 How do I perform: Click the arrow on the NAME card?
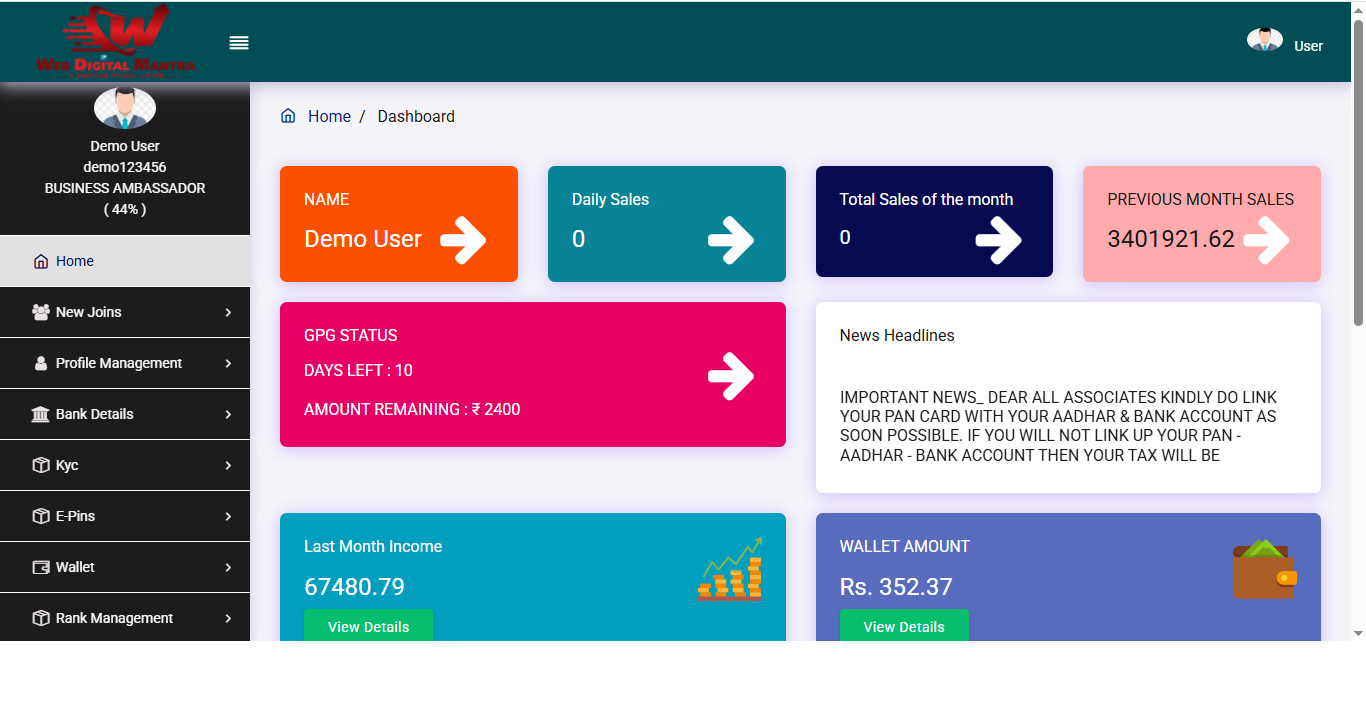pyautogui.click(x=465, y=239)
